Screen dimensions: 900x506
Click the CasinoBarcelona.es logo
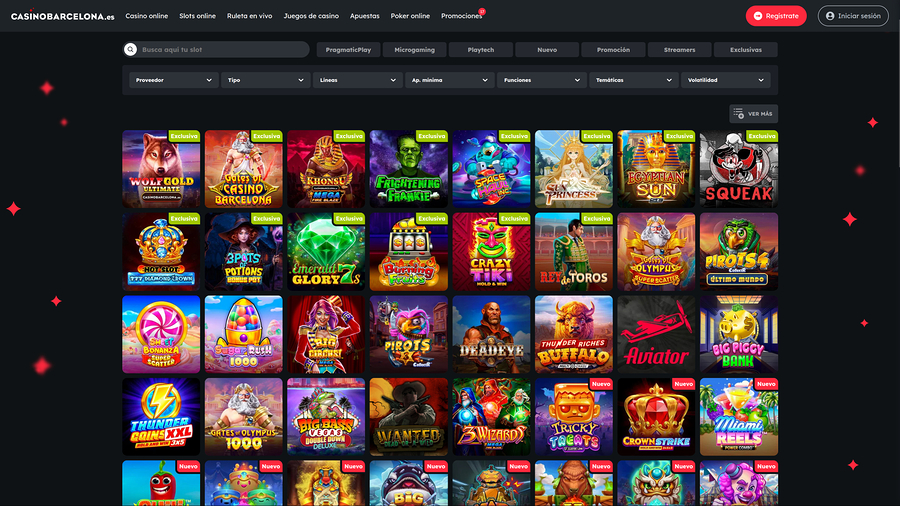coord(63,16)
